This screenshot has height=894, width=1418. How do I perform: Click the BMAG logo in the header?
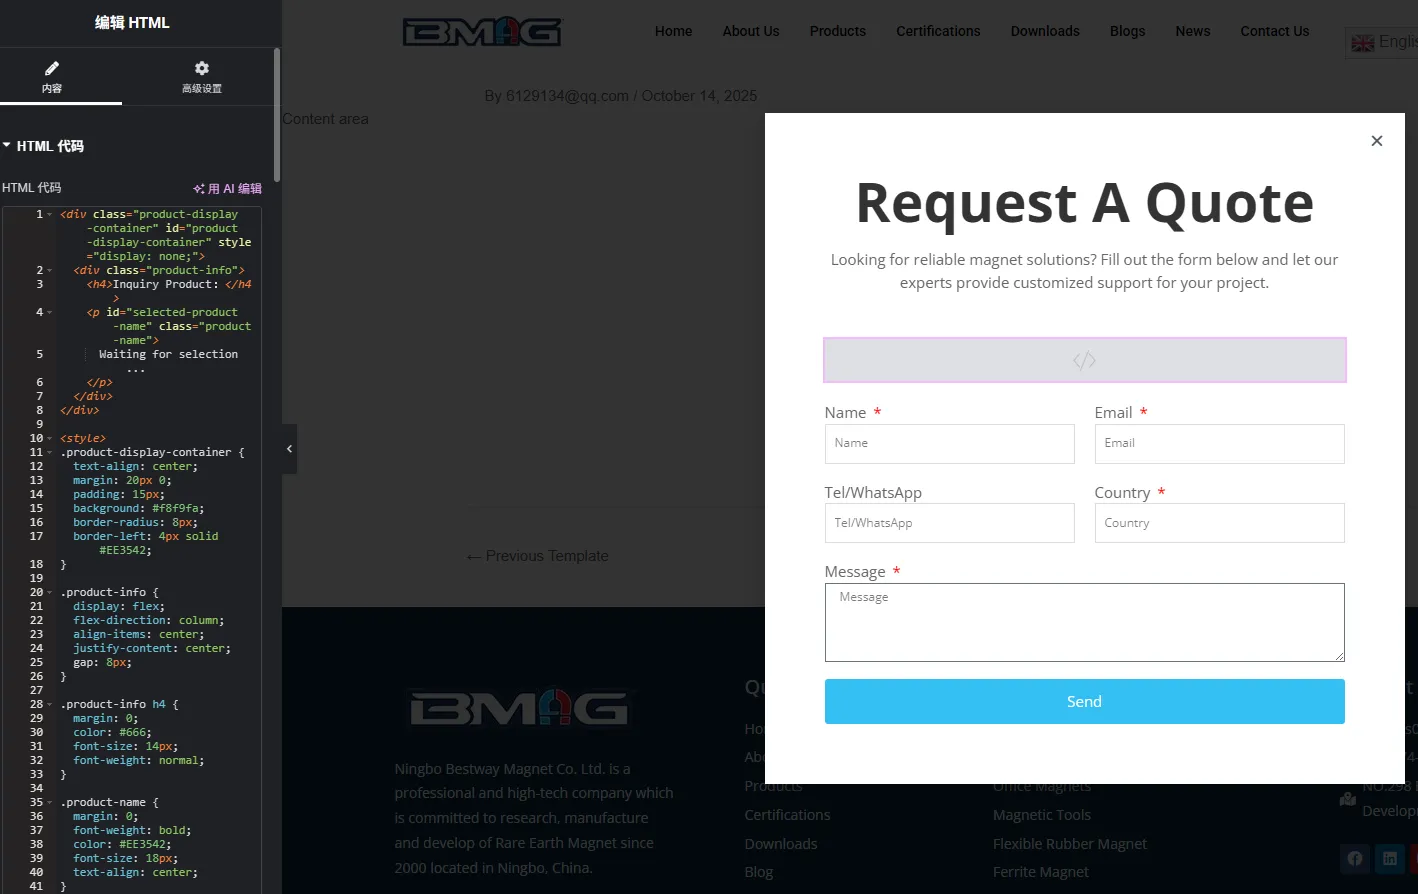481,32
